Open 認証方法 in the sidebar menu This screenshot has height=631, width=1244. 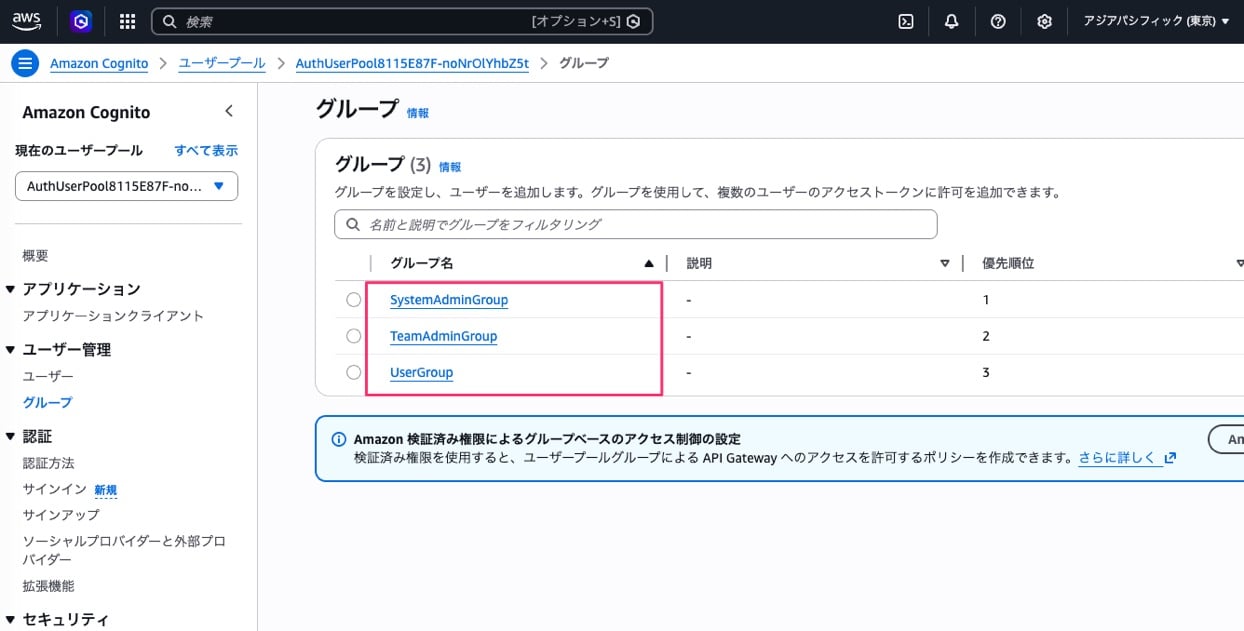[x=48, y=463]
